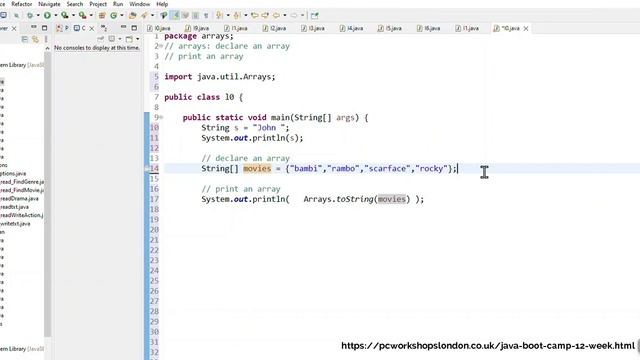Open the Navigate menu
640x360 pixels.
[49, 4]
